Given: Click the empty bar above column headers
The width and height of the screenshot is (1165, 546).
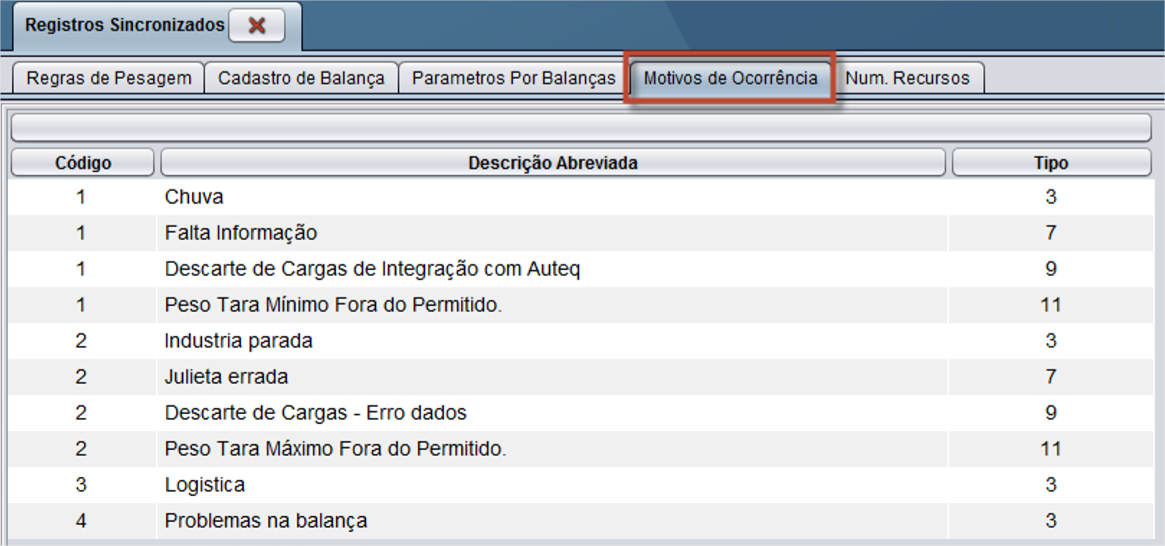Looking at the screenshot, I should point(580,128).
